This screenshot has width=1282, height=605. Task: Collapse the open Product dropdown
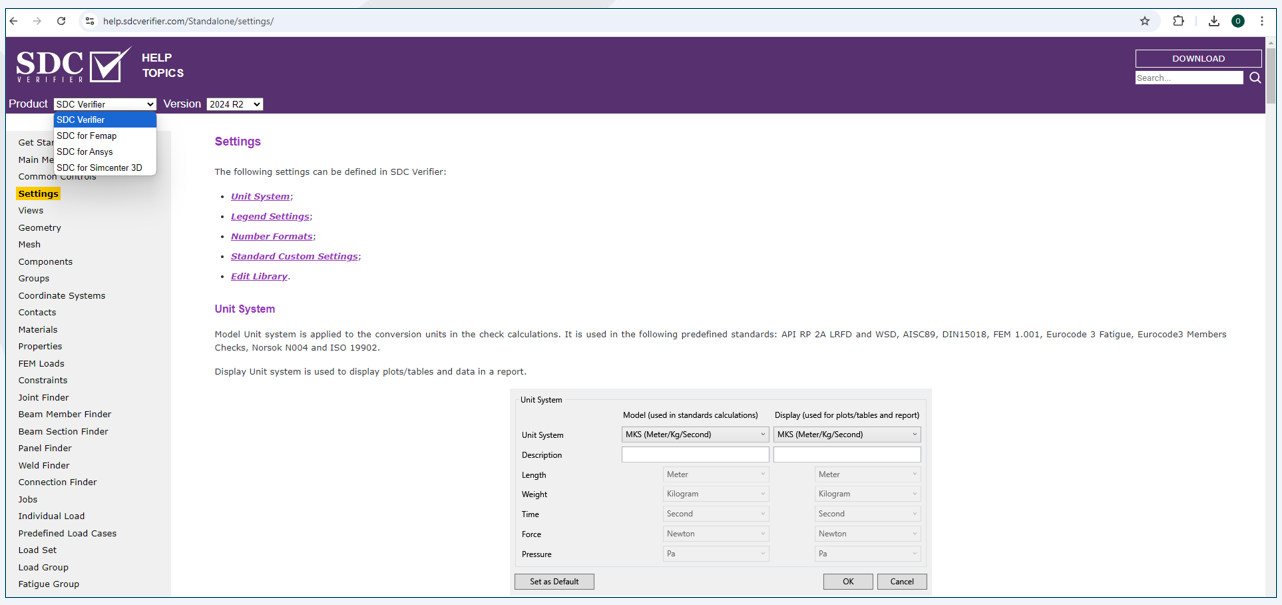[x=105, y=104]
